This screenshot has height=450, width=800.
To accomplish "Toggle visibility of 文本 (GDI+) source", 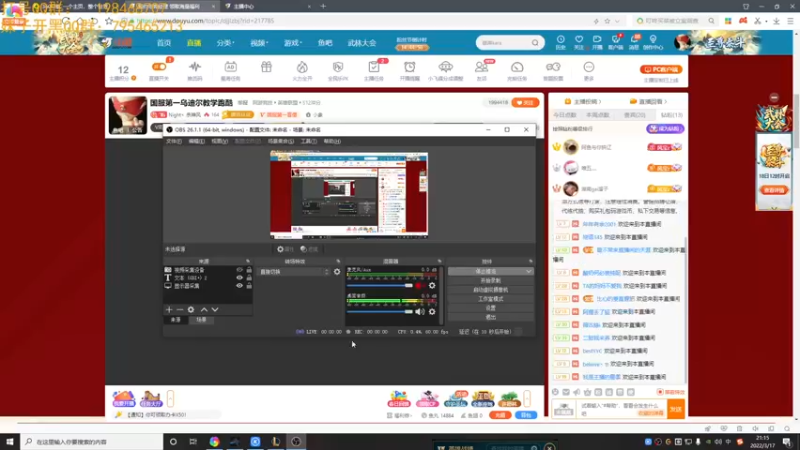I will point(239,278).
